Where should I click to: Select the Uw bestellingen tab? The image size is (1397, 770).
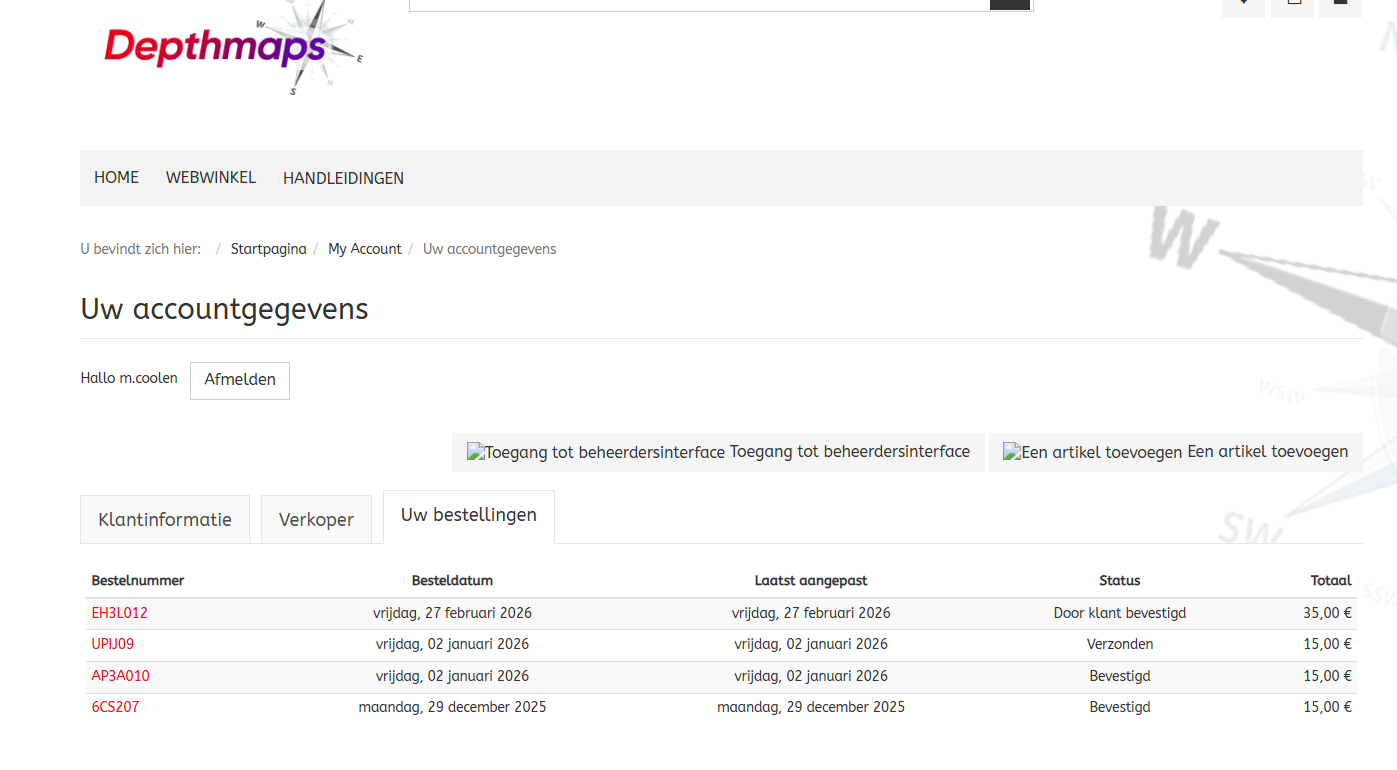coord(468,516)
